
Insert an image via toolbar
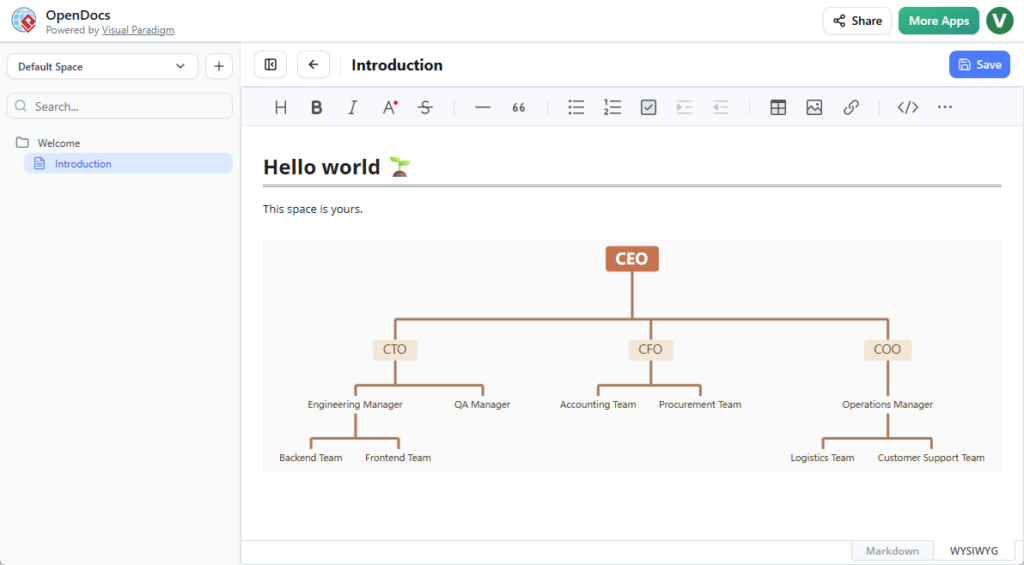pyautogui.click(x=814, y=108)
